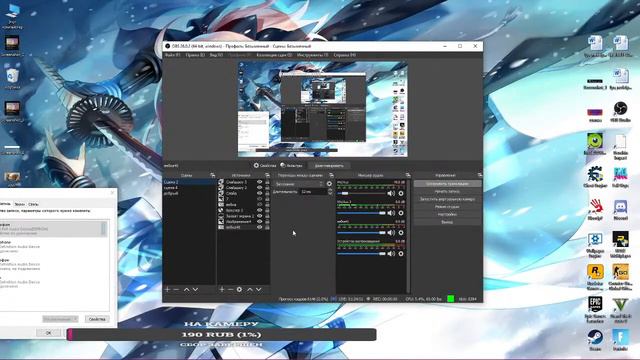Open Настройки from the Controls panel

click(447, 215)
